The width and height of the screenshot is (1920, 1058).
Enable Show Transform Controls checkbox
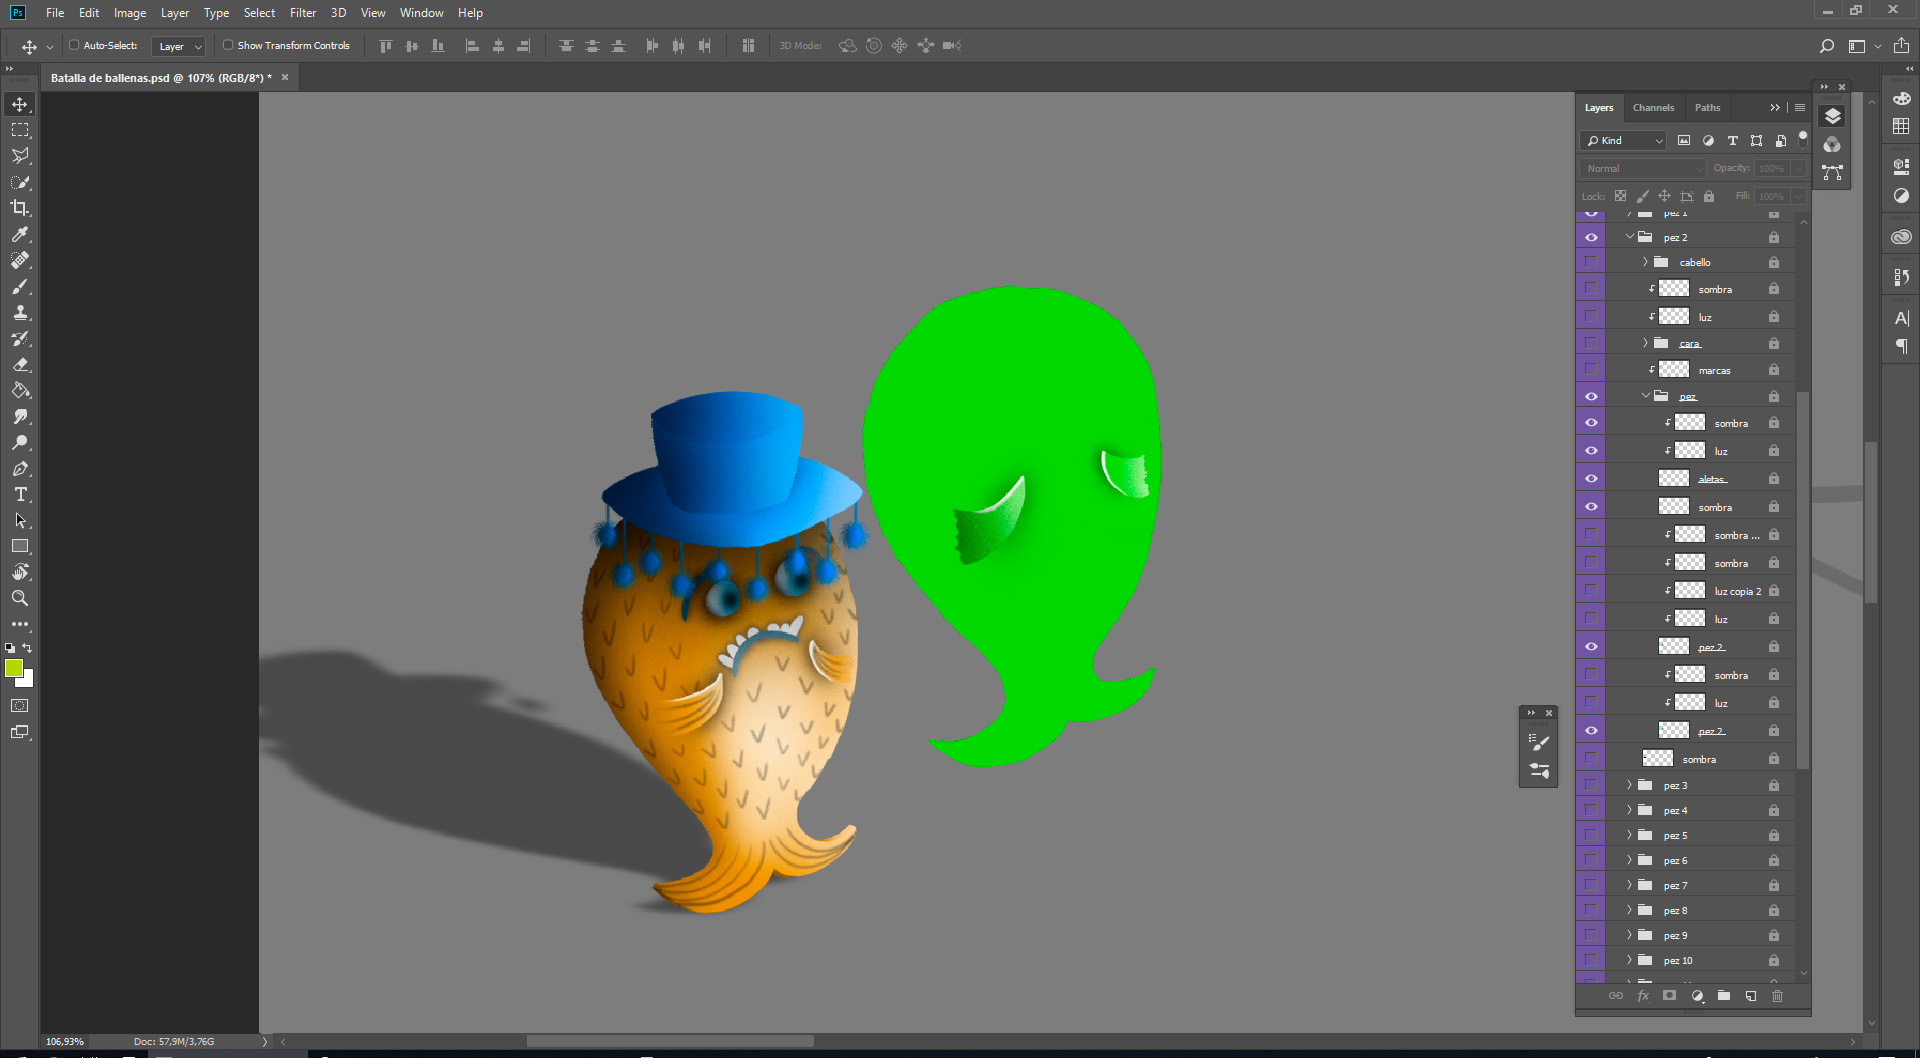228,45
